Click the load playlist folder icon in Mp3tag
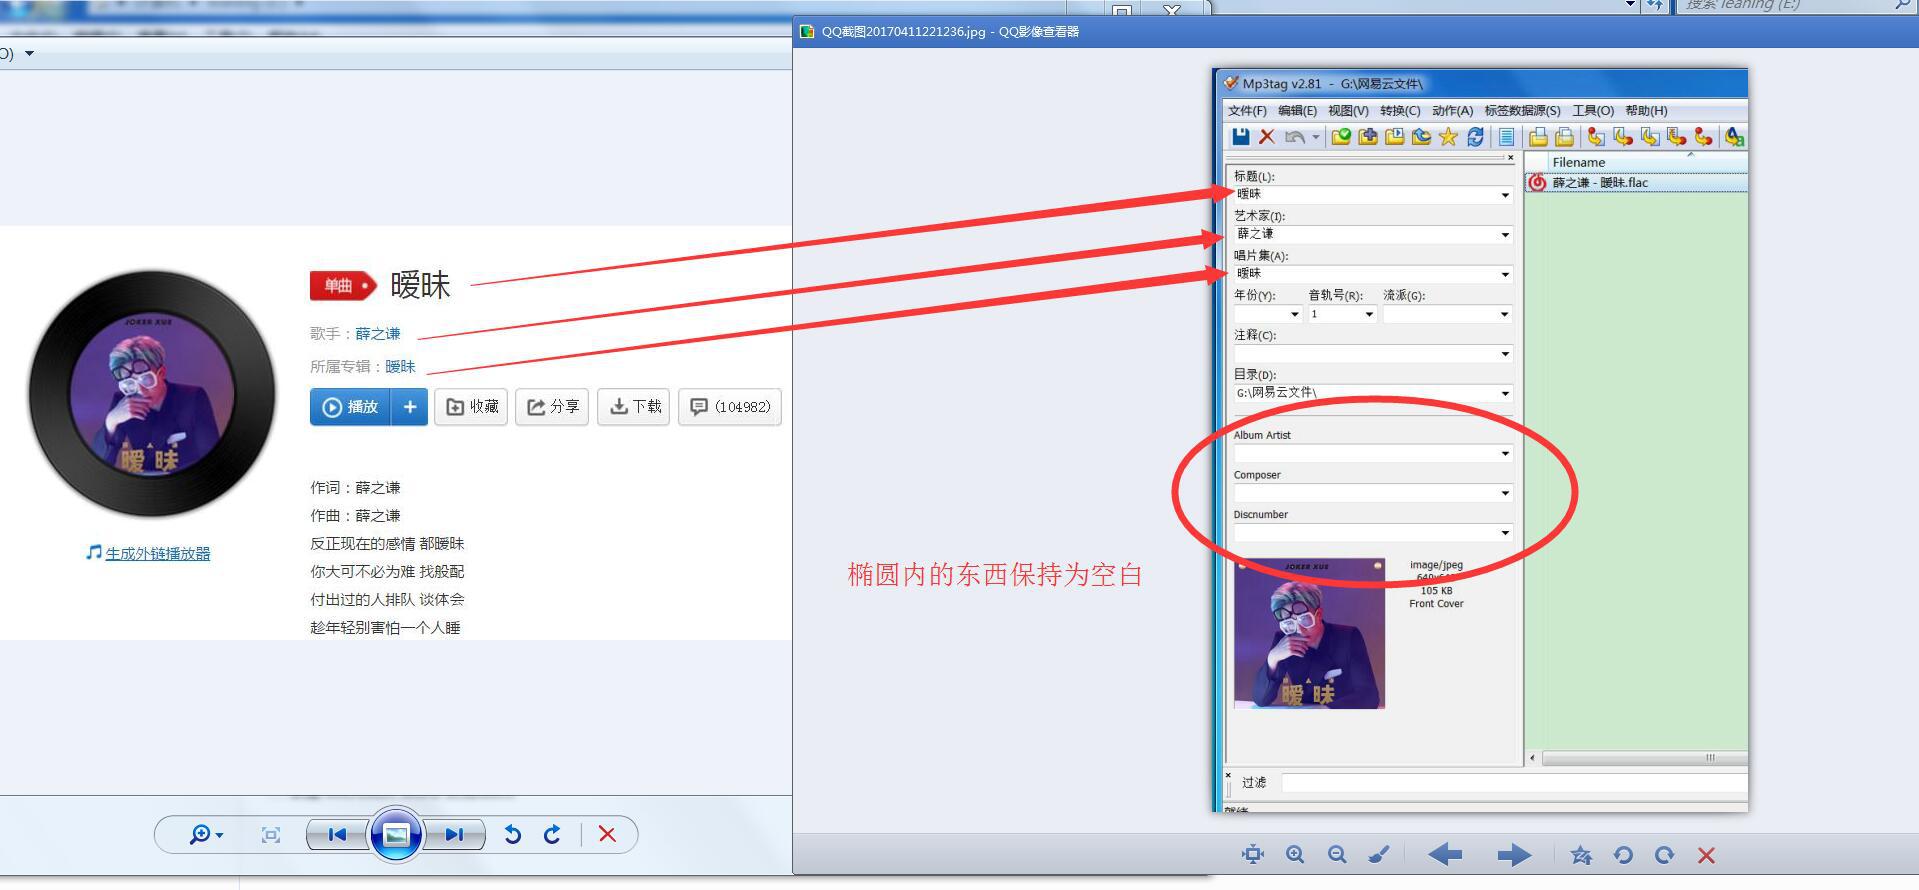Screen dimensions: 1919x890 click(1395, 137)
